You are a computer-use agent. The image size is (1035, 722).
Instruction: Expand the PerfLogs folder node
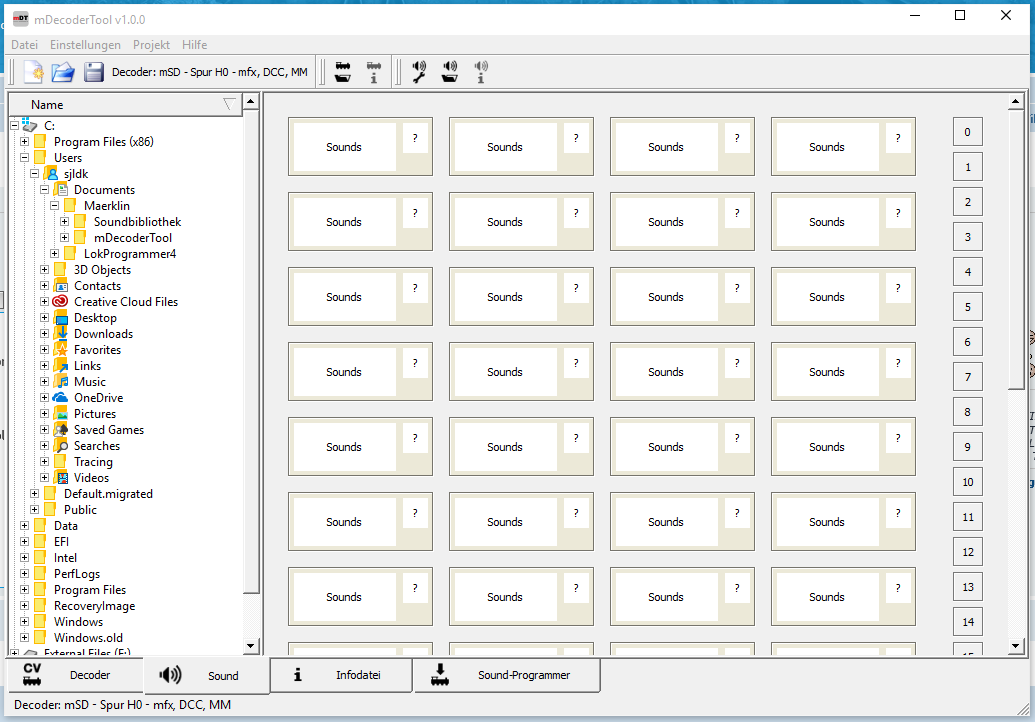[24, 574]
